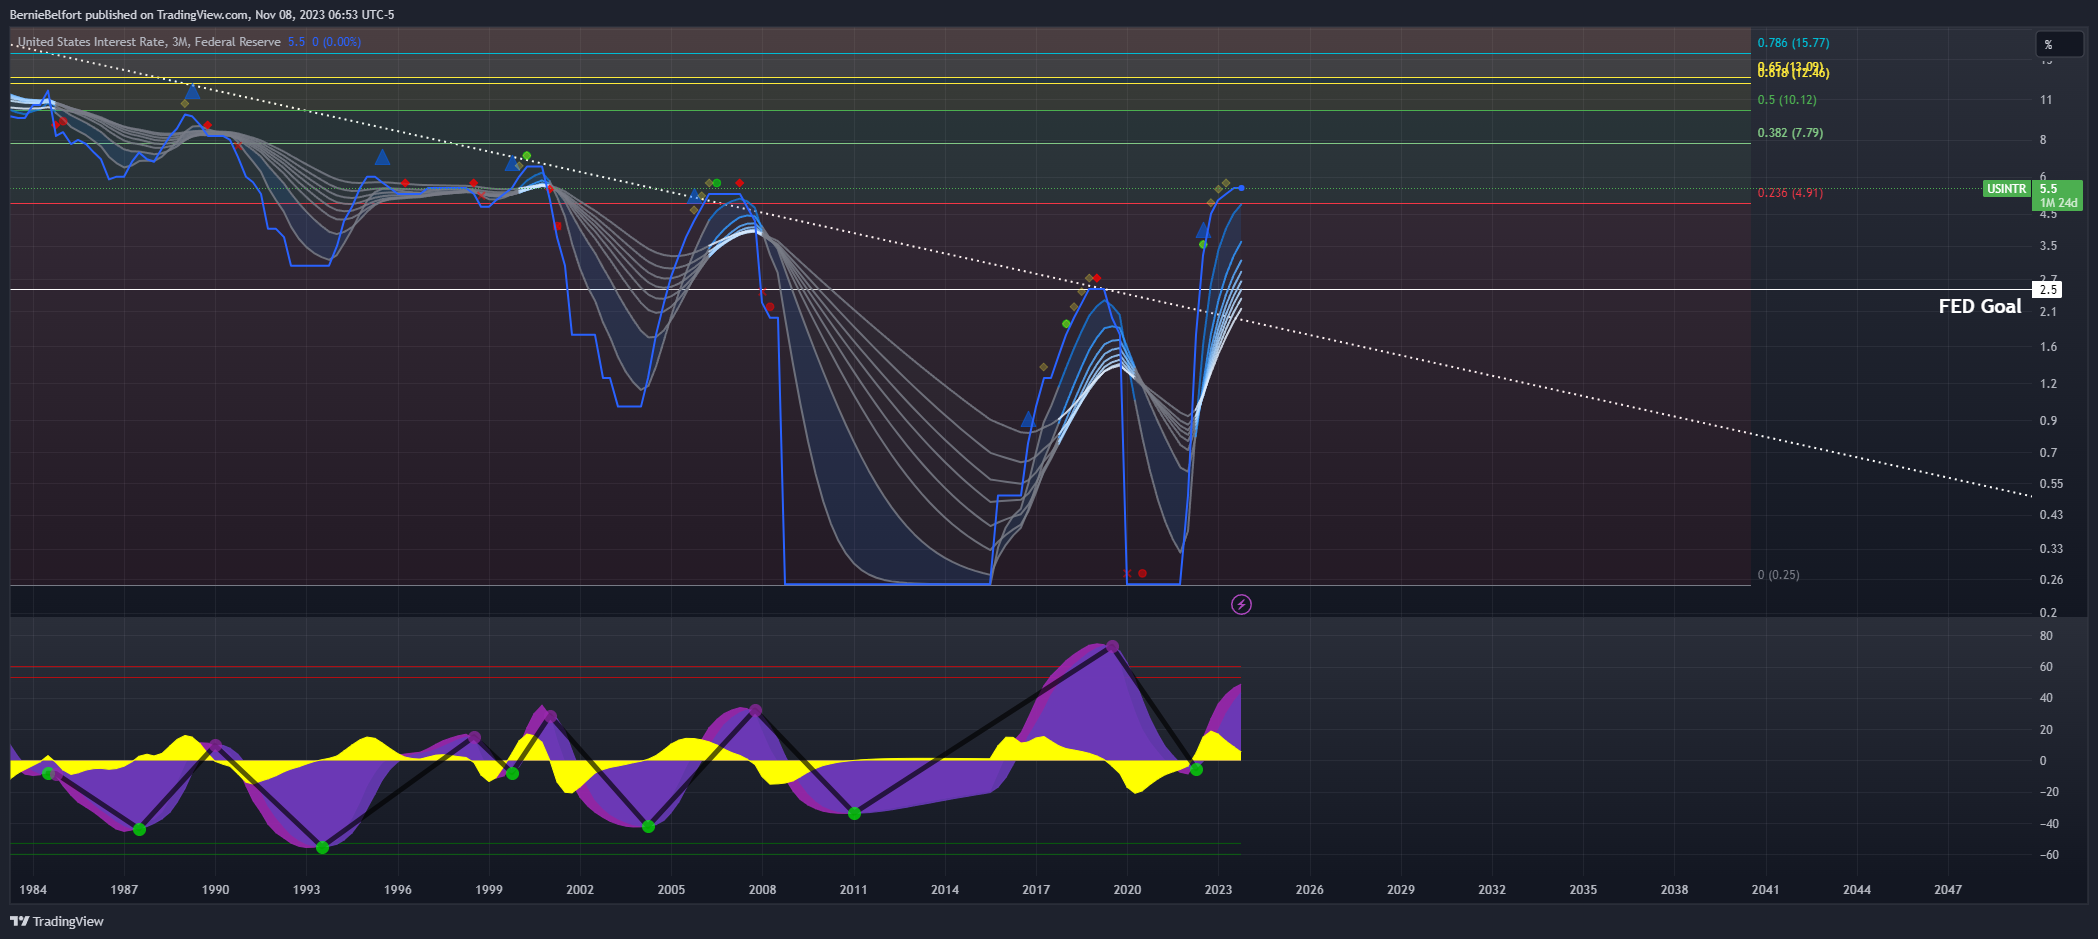Click the green oscillator dot near 2000
The height and width of the screenshot is (939, 2098).
(512, 773)
